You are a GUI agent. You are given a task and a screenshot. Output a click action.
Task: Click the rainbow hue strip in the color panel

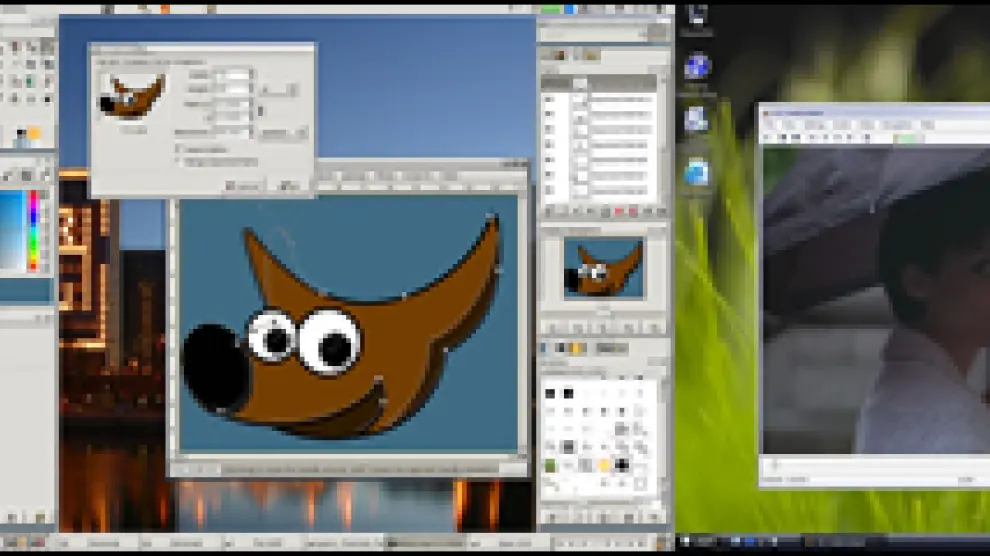tap(33, 230)
